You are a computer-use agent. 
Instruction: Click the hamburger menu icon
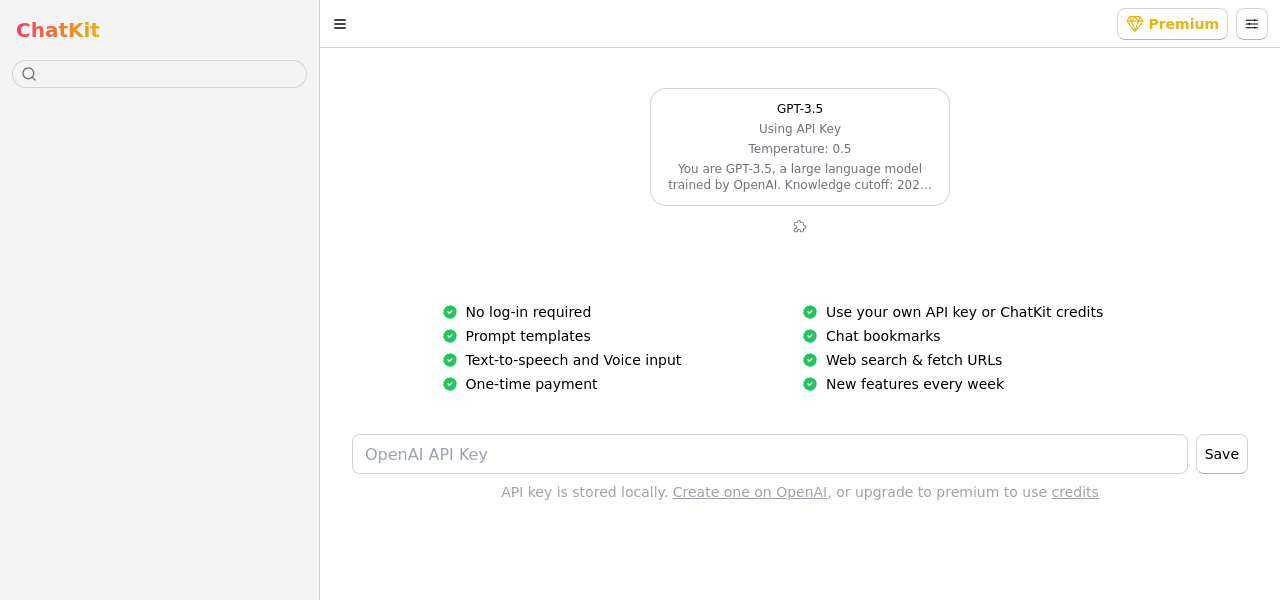click(340, 24)
